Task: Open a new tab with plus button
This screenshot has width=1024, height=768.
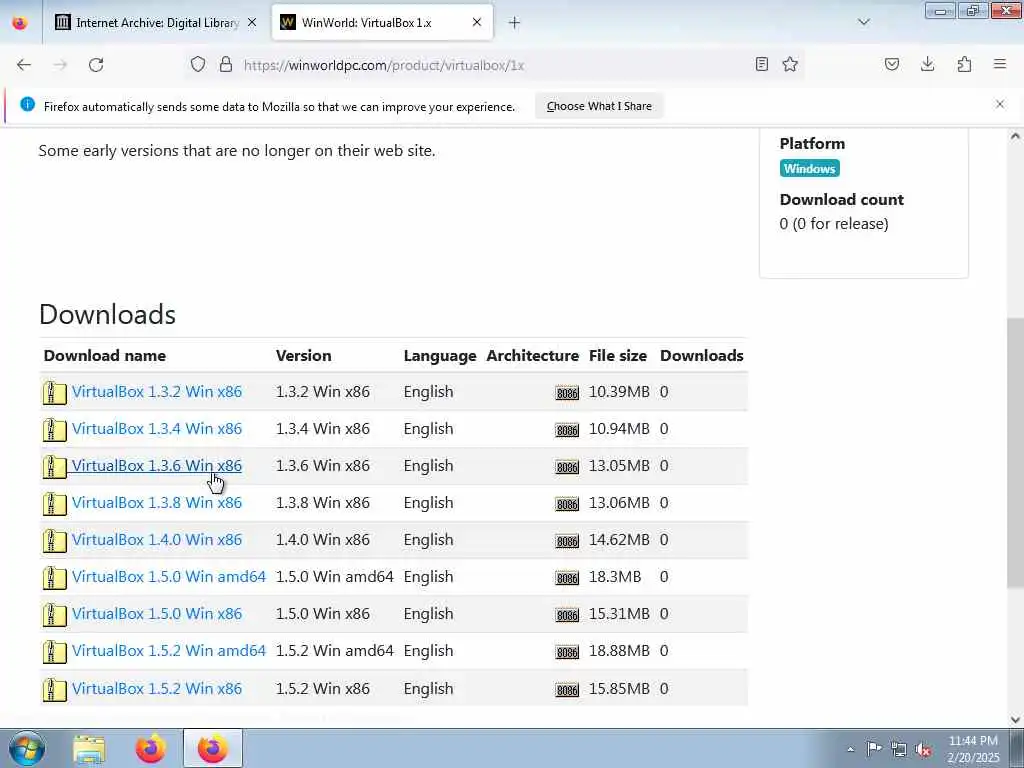Action: tap(514, 23)
